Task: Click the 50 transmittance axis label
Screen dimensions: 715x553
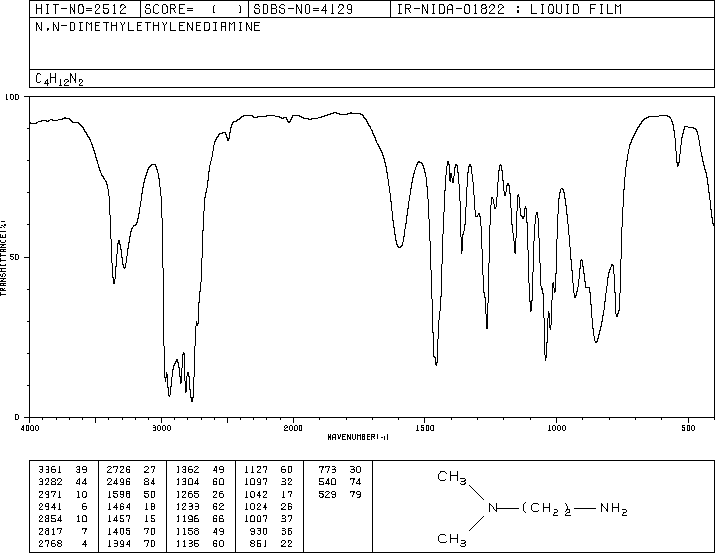Action: [x=14, y=258]
